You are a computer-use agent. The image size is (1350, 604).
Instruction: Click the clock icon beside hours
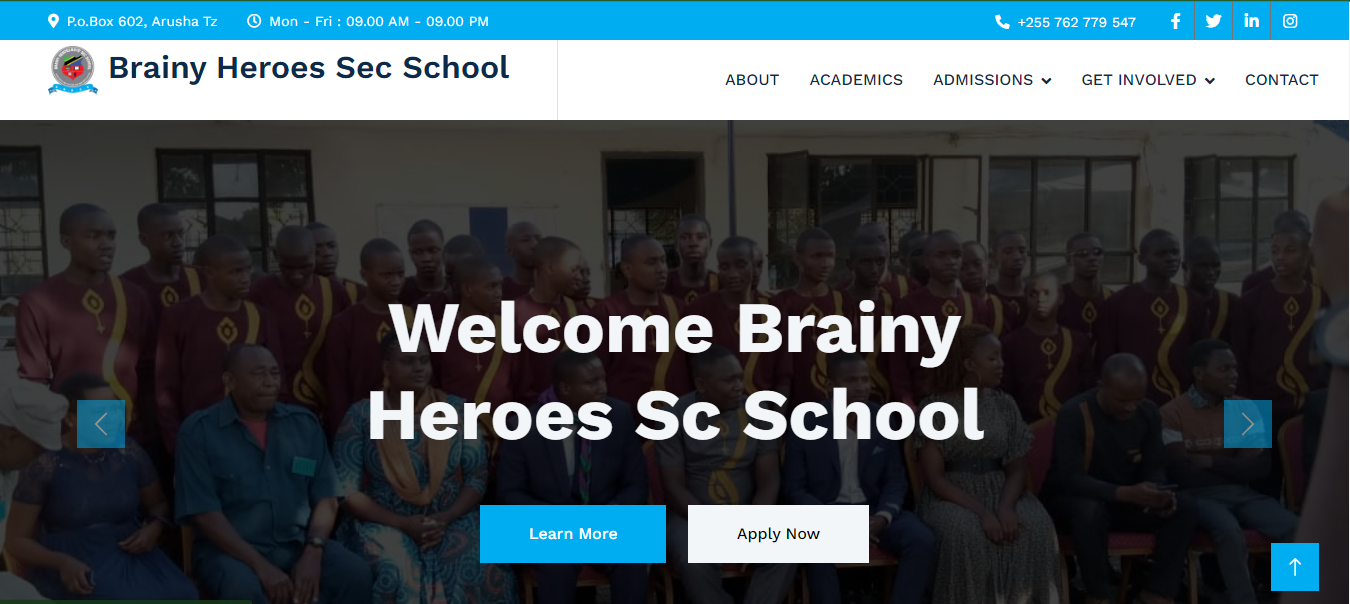click(254, 21)
